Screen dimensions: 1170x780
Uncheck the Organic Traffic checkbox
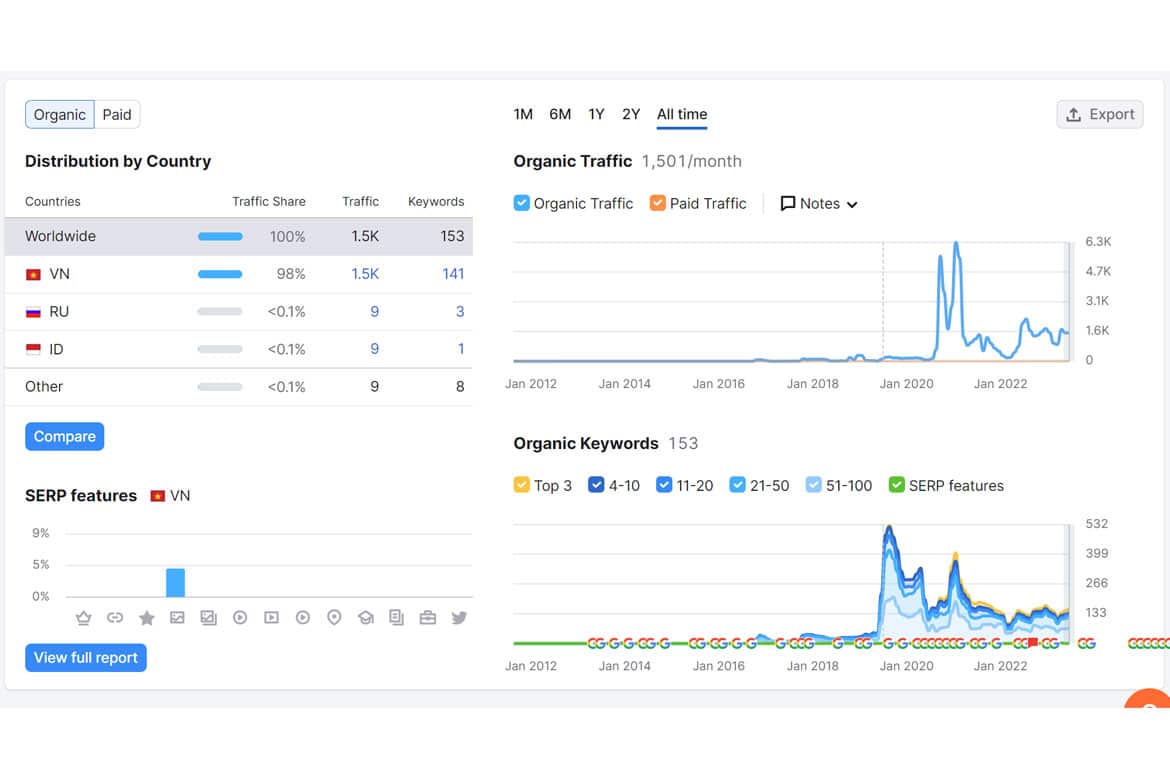click(x=522, y=203)
